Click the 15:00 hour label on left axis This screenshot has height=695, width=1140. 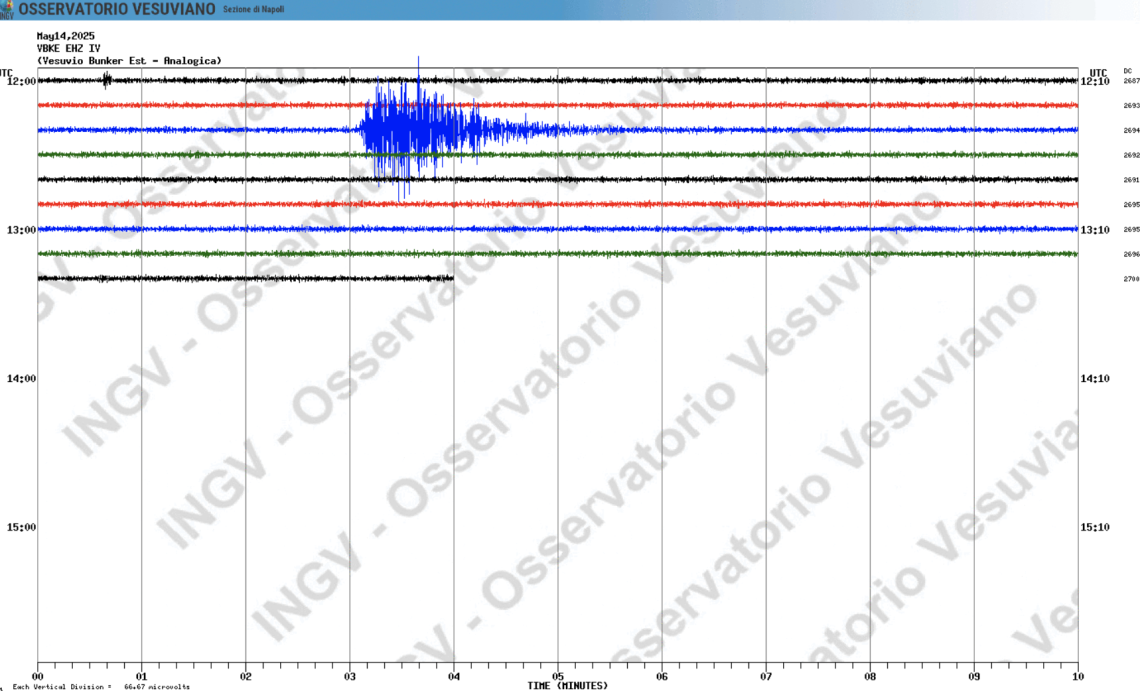(21, 527)
